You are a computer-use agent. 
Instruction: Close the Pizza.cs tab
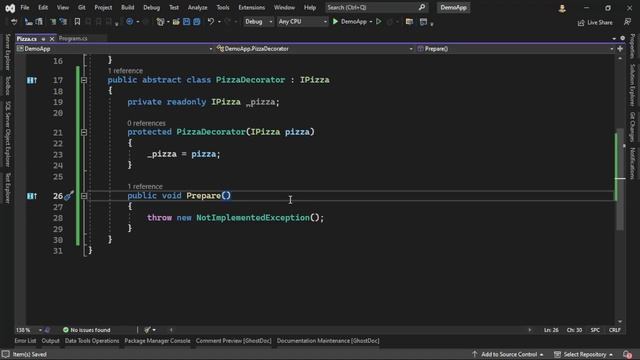[x=52, y=39]
